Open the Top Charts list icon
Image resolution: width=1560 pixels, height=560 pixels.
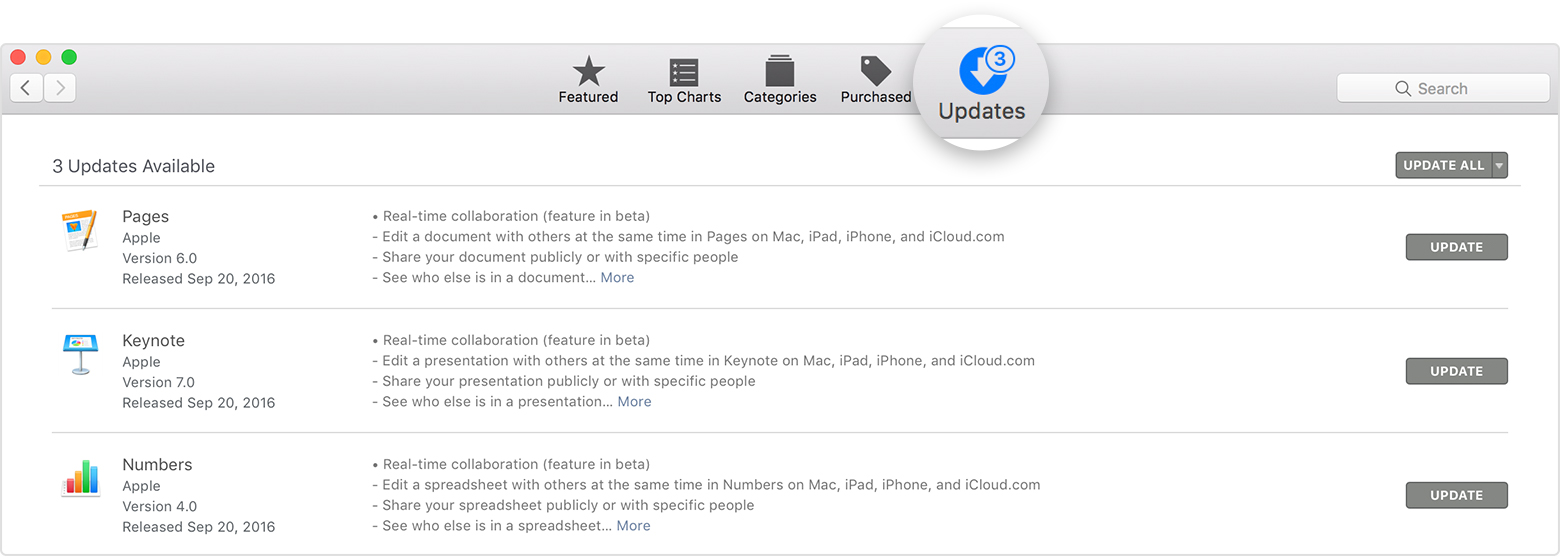point(684,72)
